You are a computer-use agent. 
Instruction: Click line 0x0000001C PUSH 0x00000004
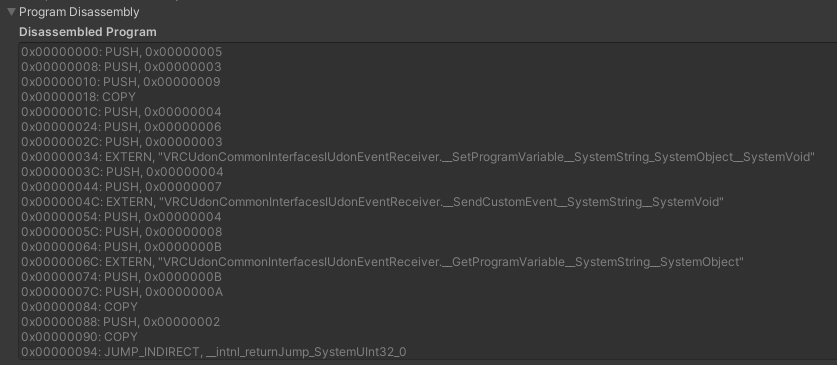[x=121, y=112]
